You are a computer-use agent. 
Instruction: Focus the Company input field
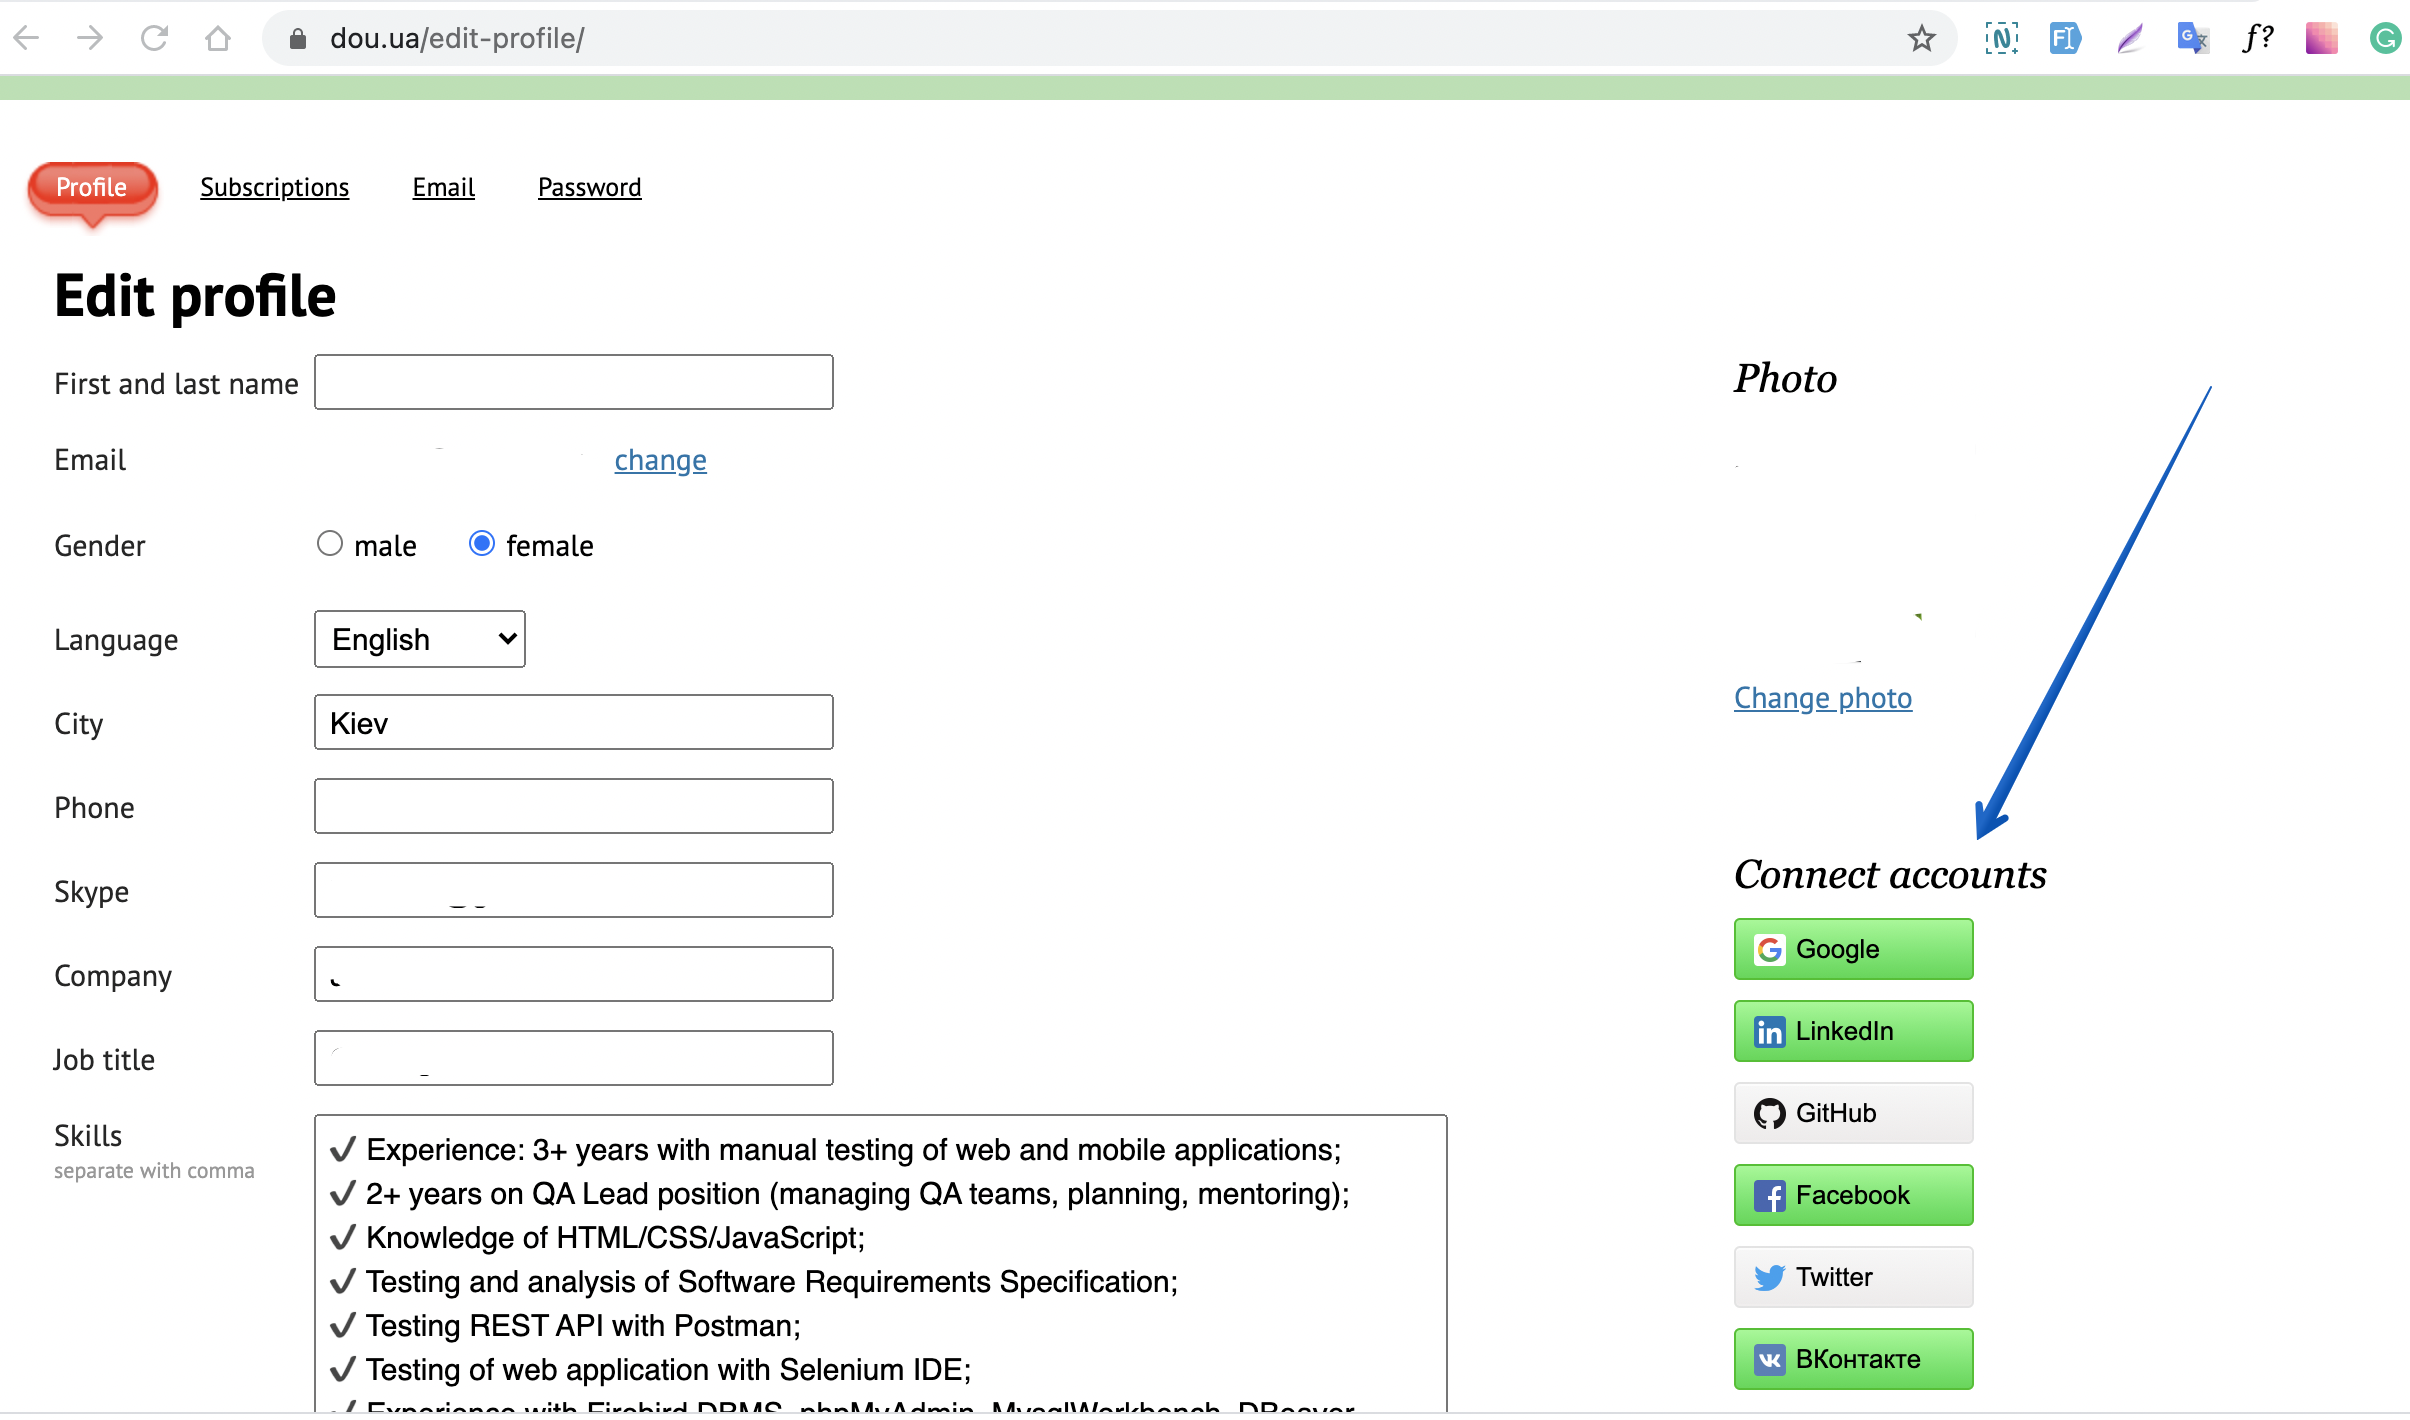pyautogui.click(x=573, y=974)
